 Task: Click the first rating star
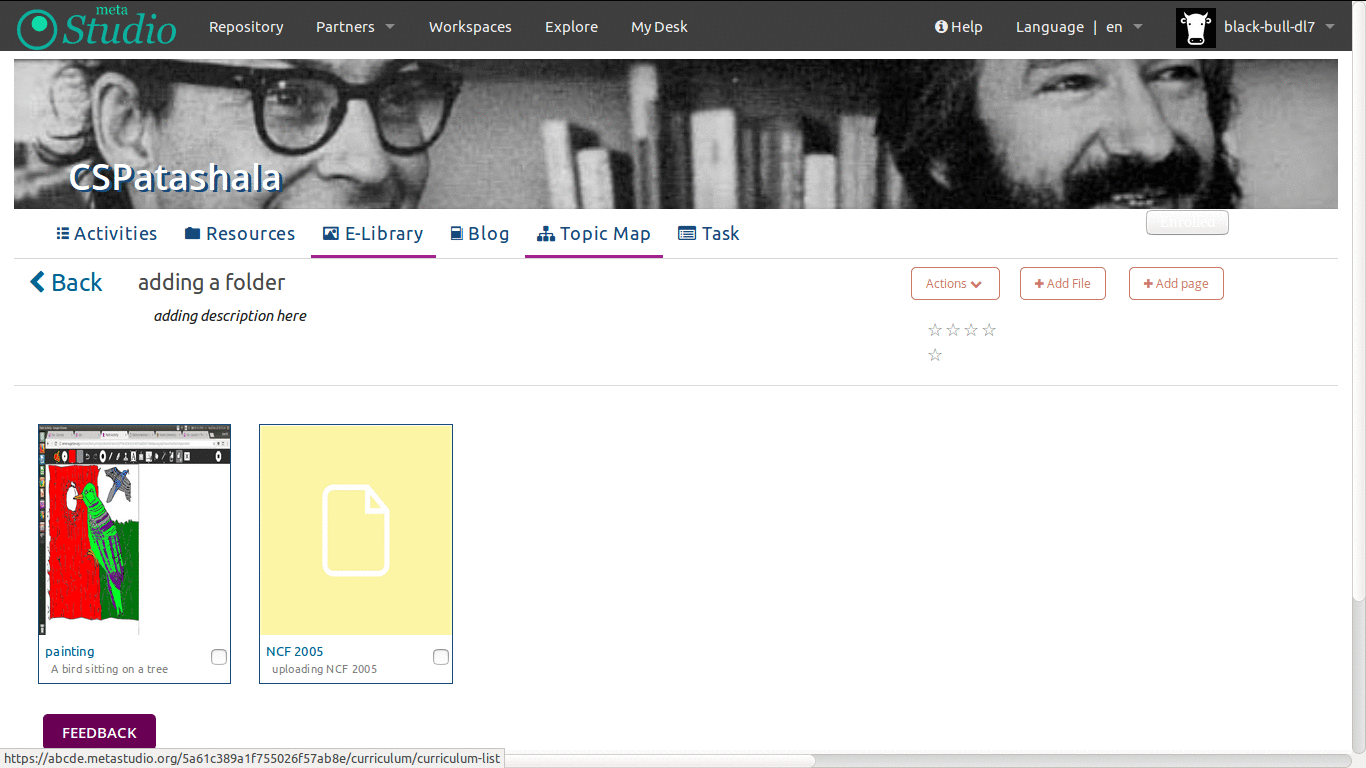tap(935, 330)
